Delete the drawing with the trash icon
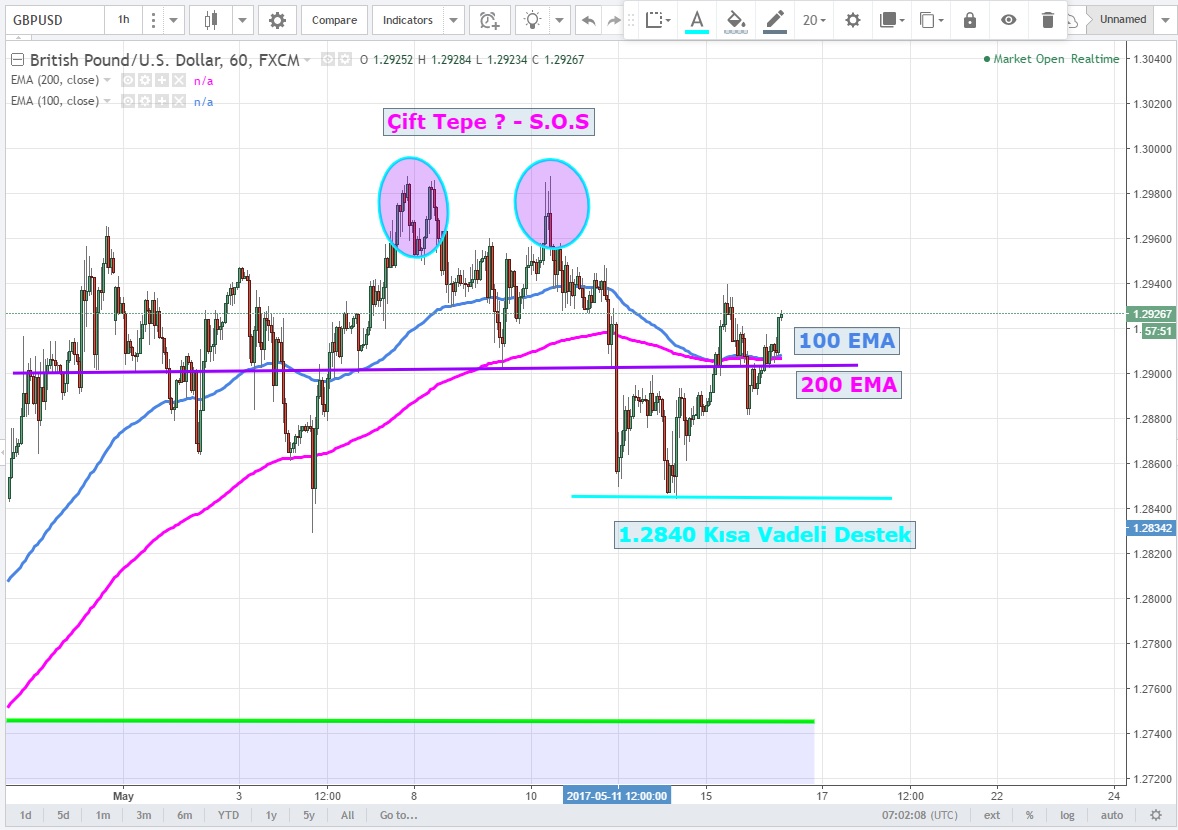This screenshot has width=1178, height=830. 1047,20
